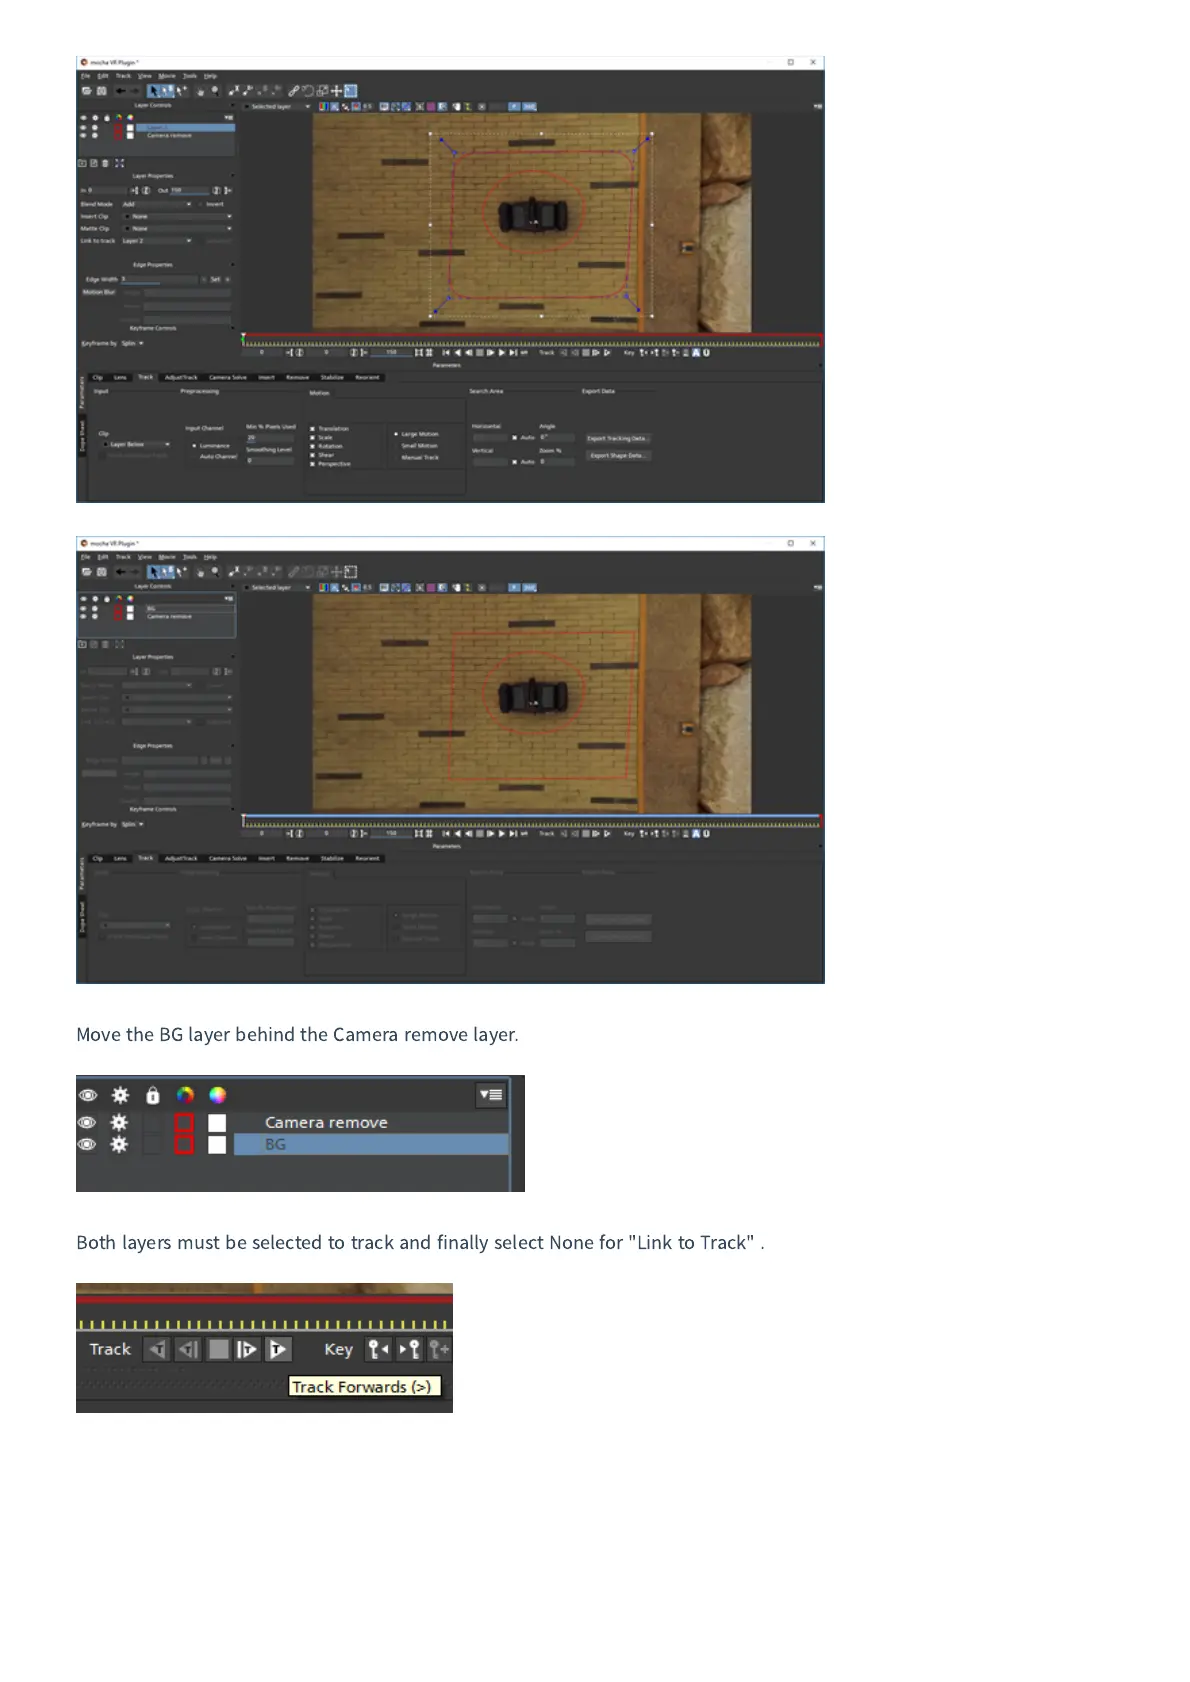Image resolution: width=1190 pixels, height=1682 pixels.
Task: Click Track Forwards button above tooltip
Action: coord(278,1349)
